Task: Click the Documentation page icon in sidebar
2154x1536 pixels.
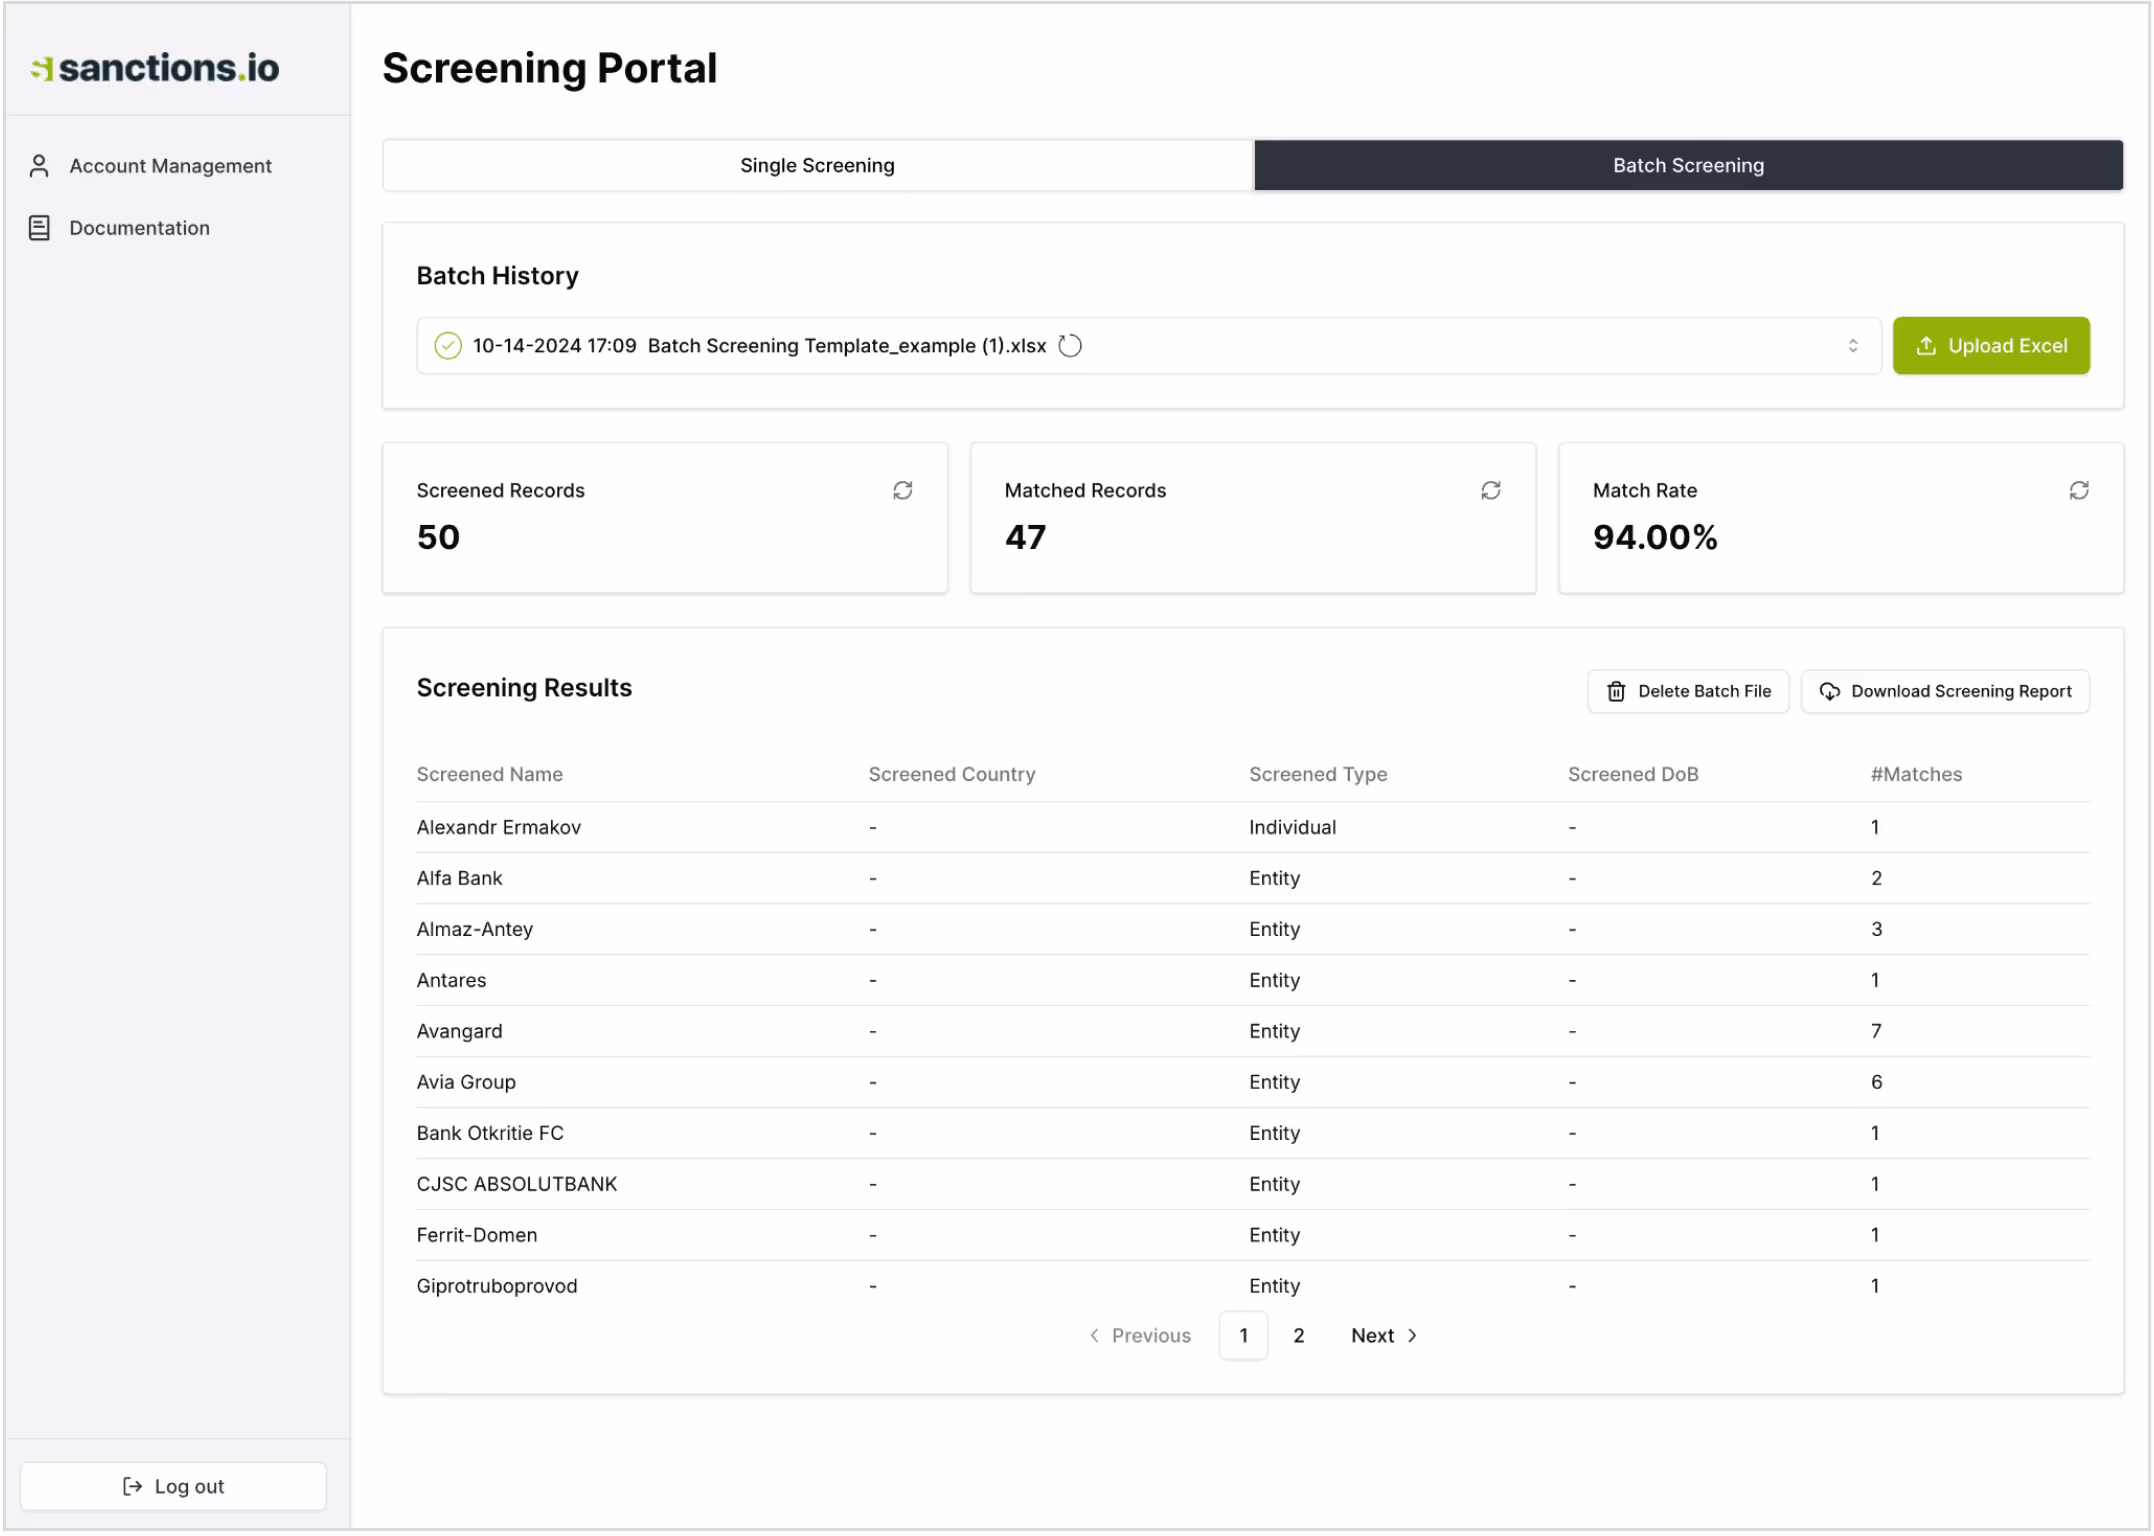Action: pos(39,228)
